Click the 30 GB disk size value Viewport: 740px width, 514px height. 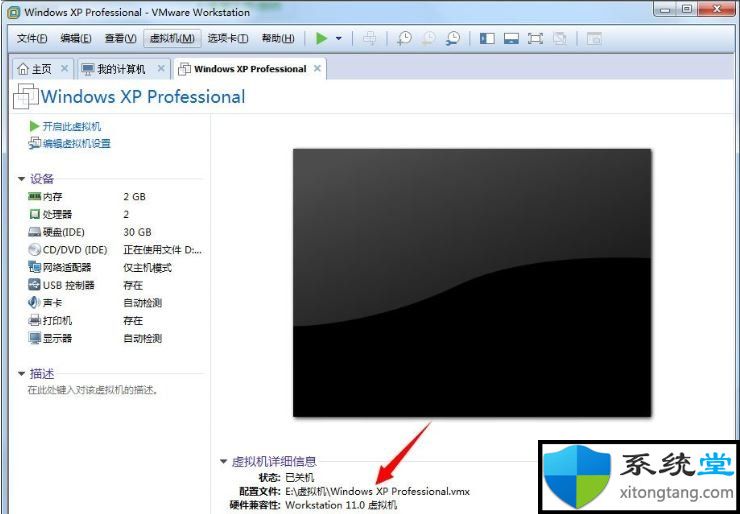[x=137, y=232]
